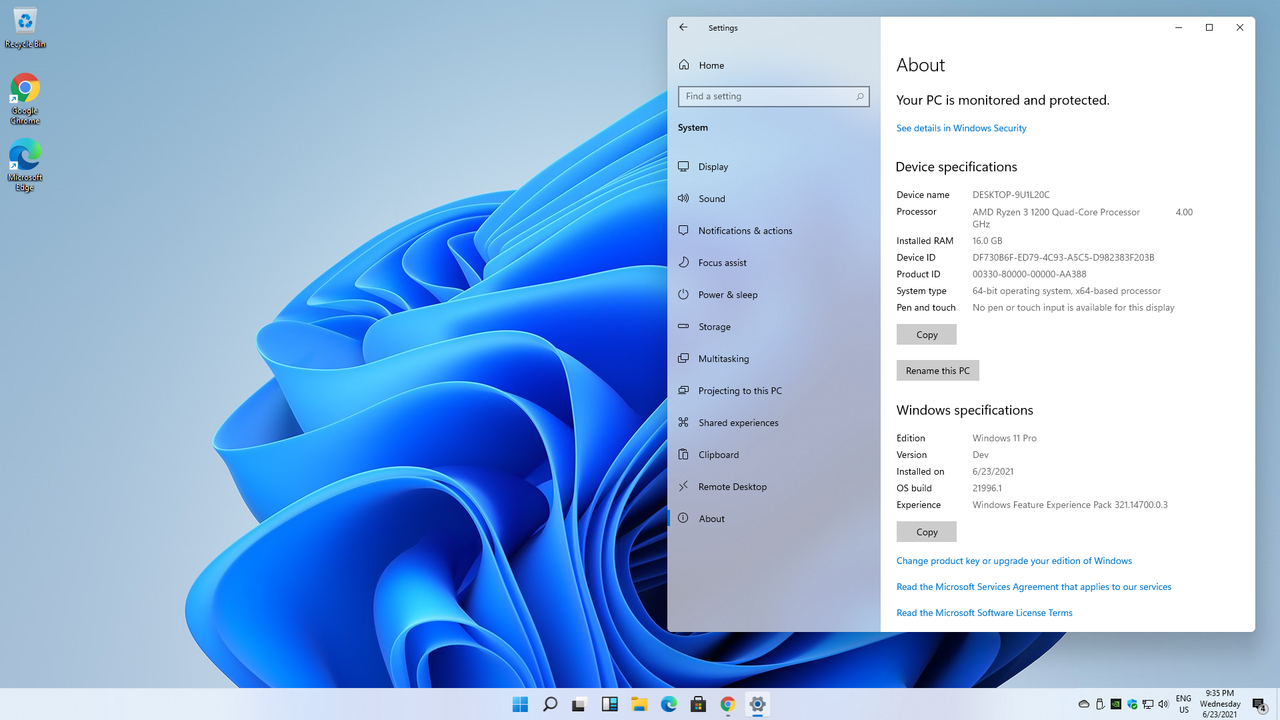Open Microsoft Edge from the taskbar
Image resolution: width=1280 pixels, height=720 pixels.
coord(668,704)
